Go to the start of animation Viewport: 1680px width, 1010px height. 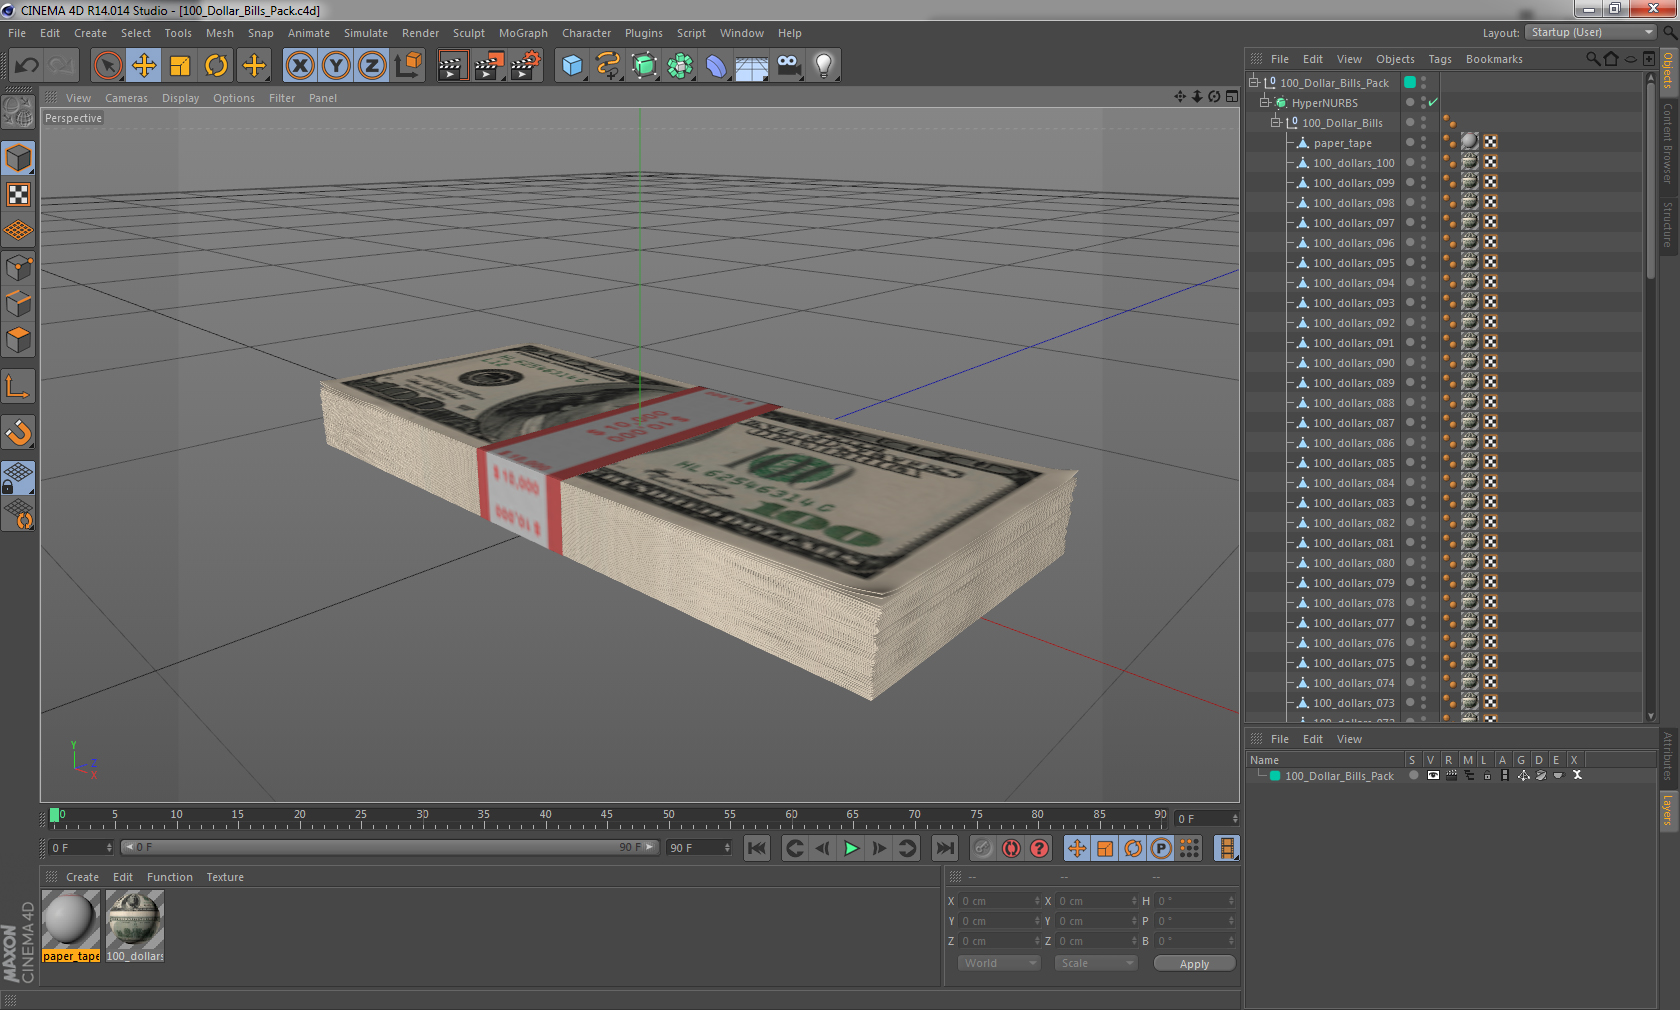pyautogui.click(x=757, y=848)
